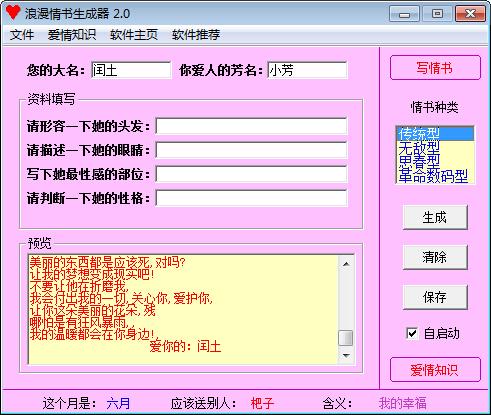The height and width of the screenshot is (415, 491).
Task: Click the 您的大名 name field
Action: coord(131,70)
